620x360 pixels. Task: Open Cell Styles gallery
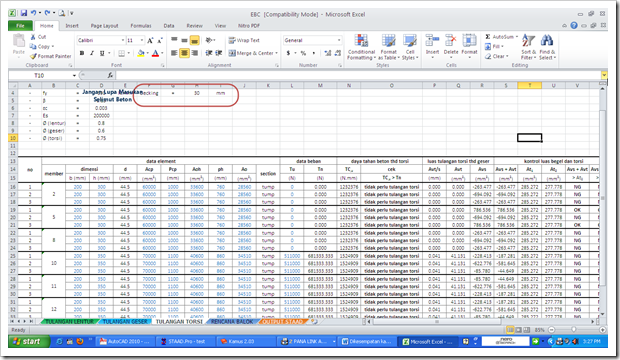410,47
